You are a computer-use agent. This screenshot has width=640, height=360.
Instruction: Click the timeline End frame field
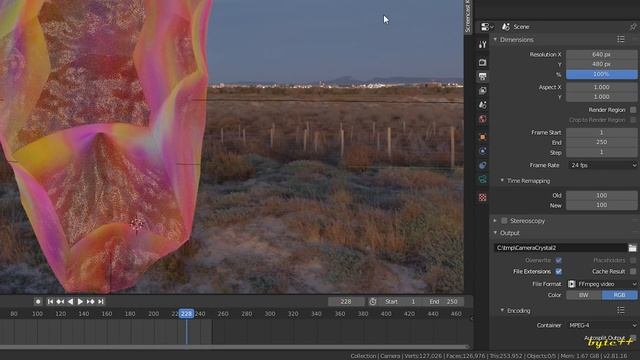pyautogui.click(x=443, y=302)
